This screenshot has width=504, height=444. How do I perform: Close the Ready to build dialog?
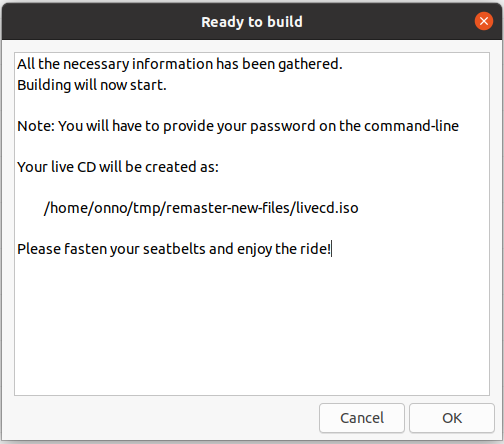tap(484, 21)
